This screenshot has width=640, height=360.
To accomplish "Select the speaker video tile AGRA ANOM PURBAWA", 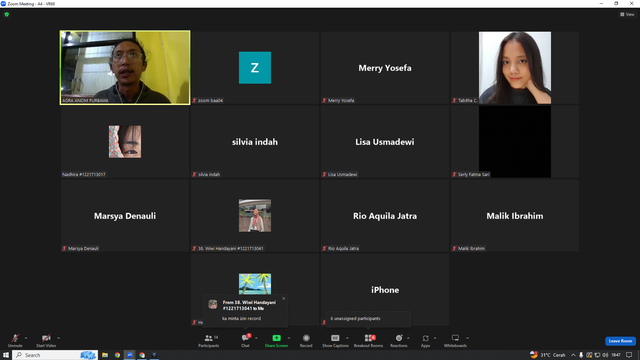I will (x=125, y=68).
